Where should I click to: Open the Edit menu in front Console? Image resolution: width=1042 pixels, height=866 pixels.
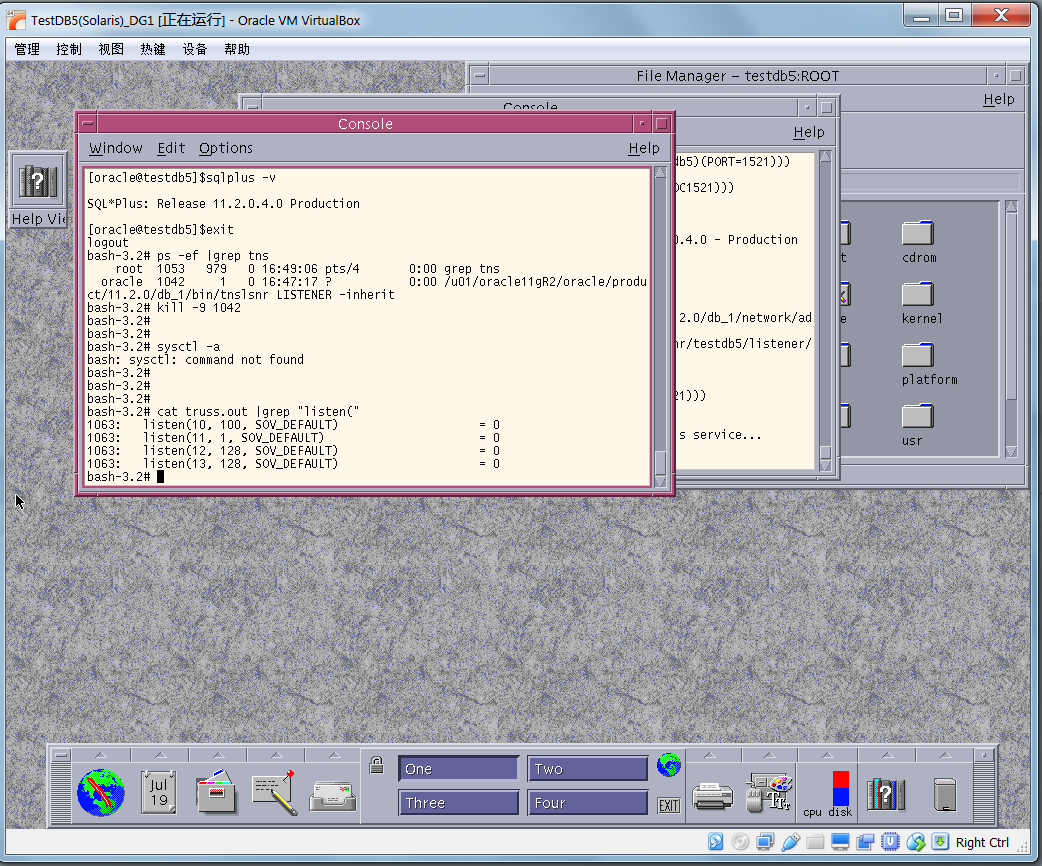171,148
